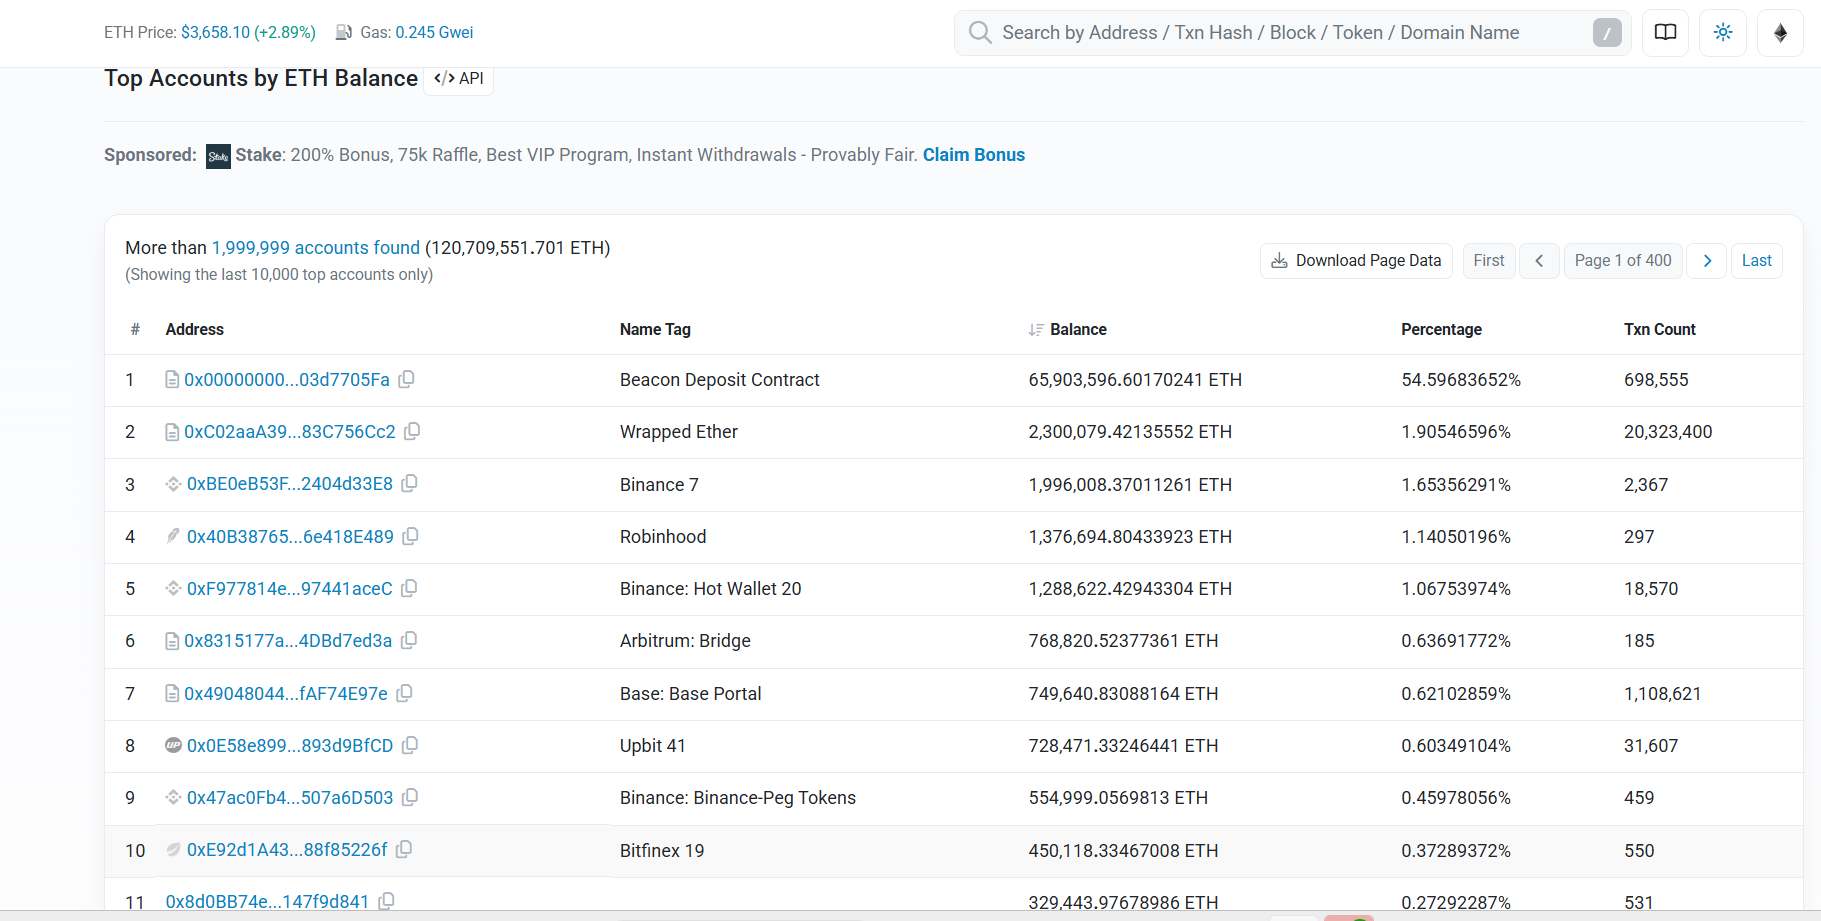Viewport: 1821px width, 921px height.
Task: Copy the Beacon Deposit Contract address
Action: click(x=406, y=379)
